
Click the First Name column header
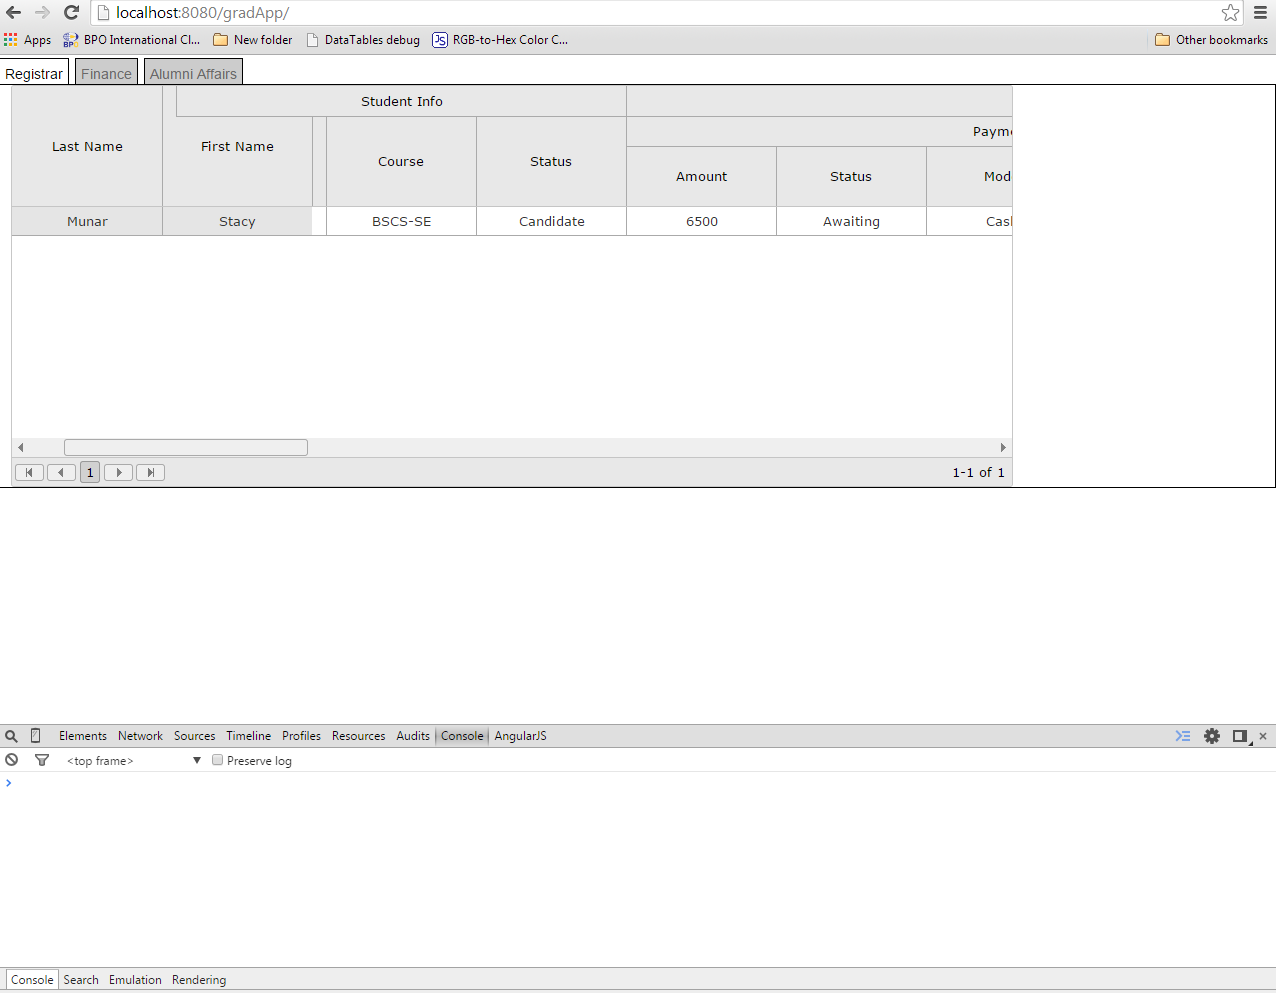click(x=237, y=146)
